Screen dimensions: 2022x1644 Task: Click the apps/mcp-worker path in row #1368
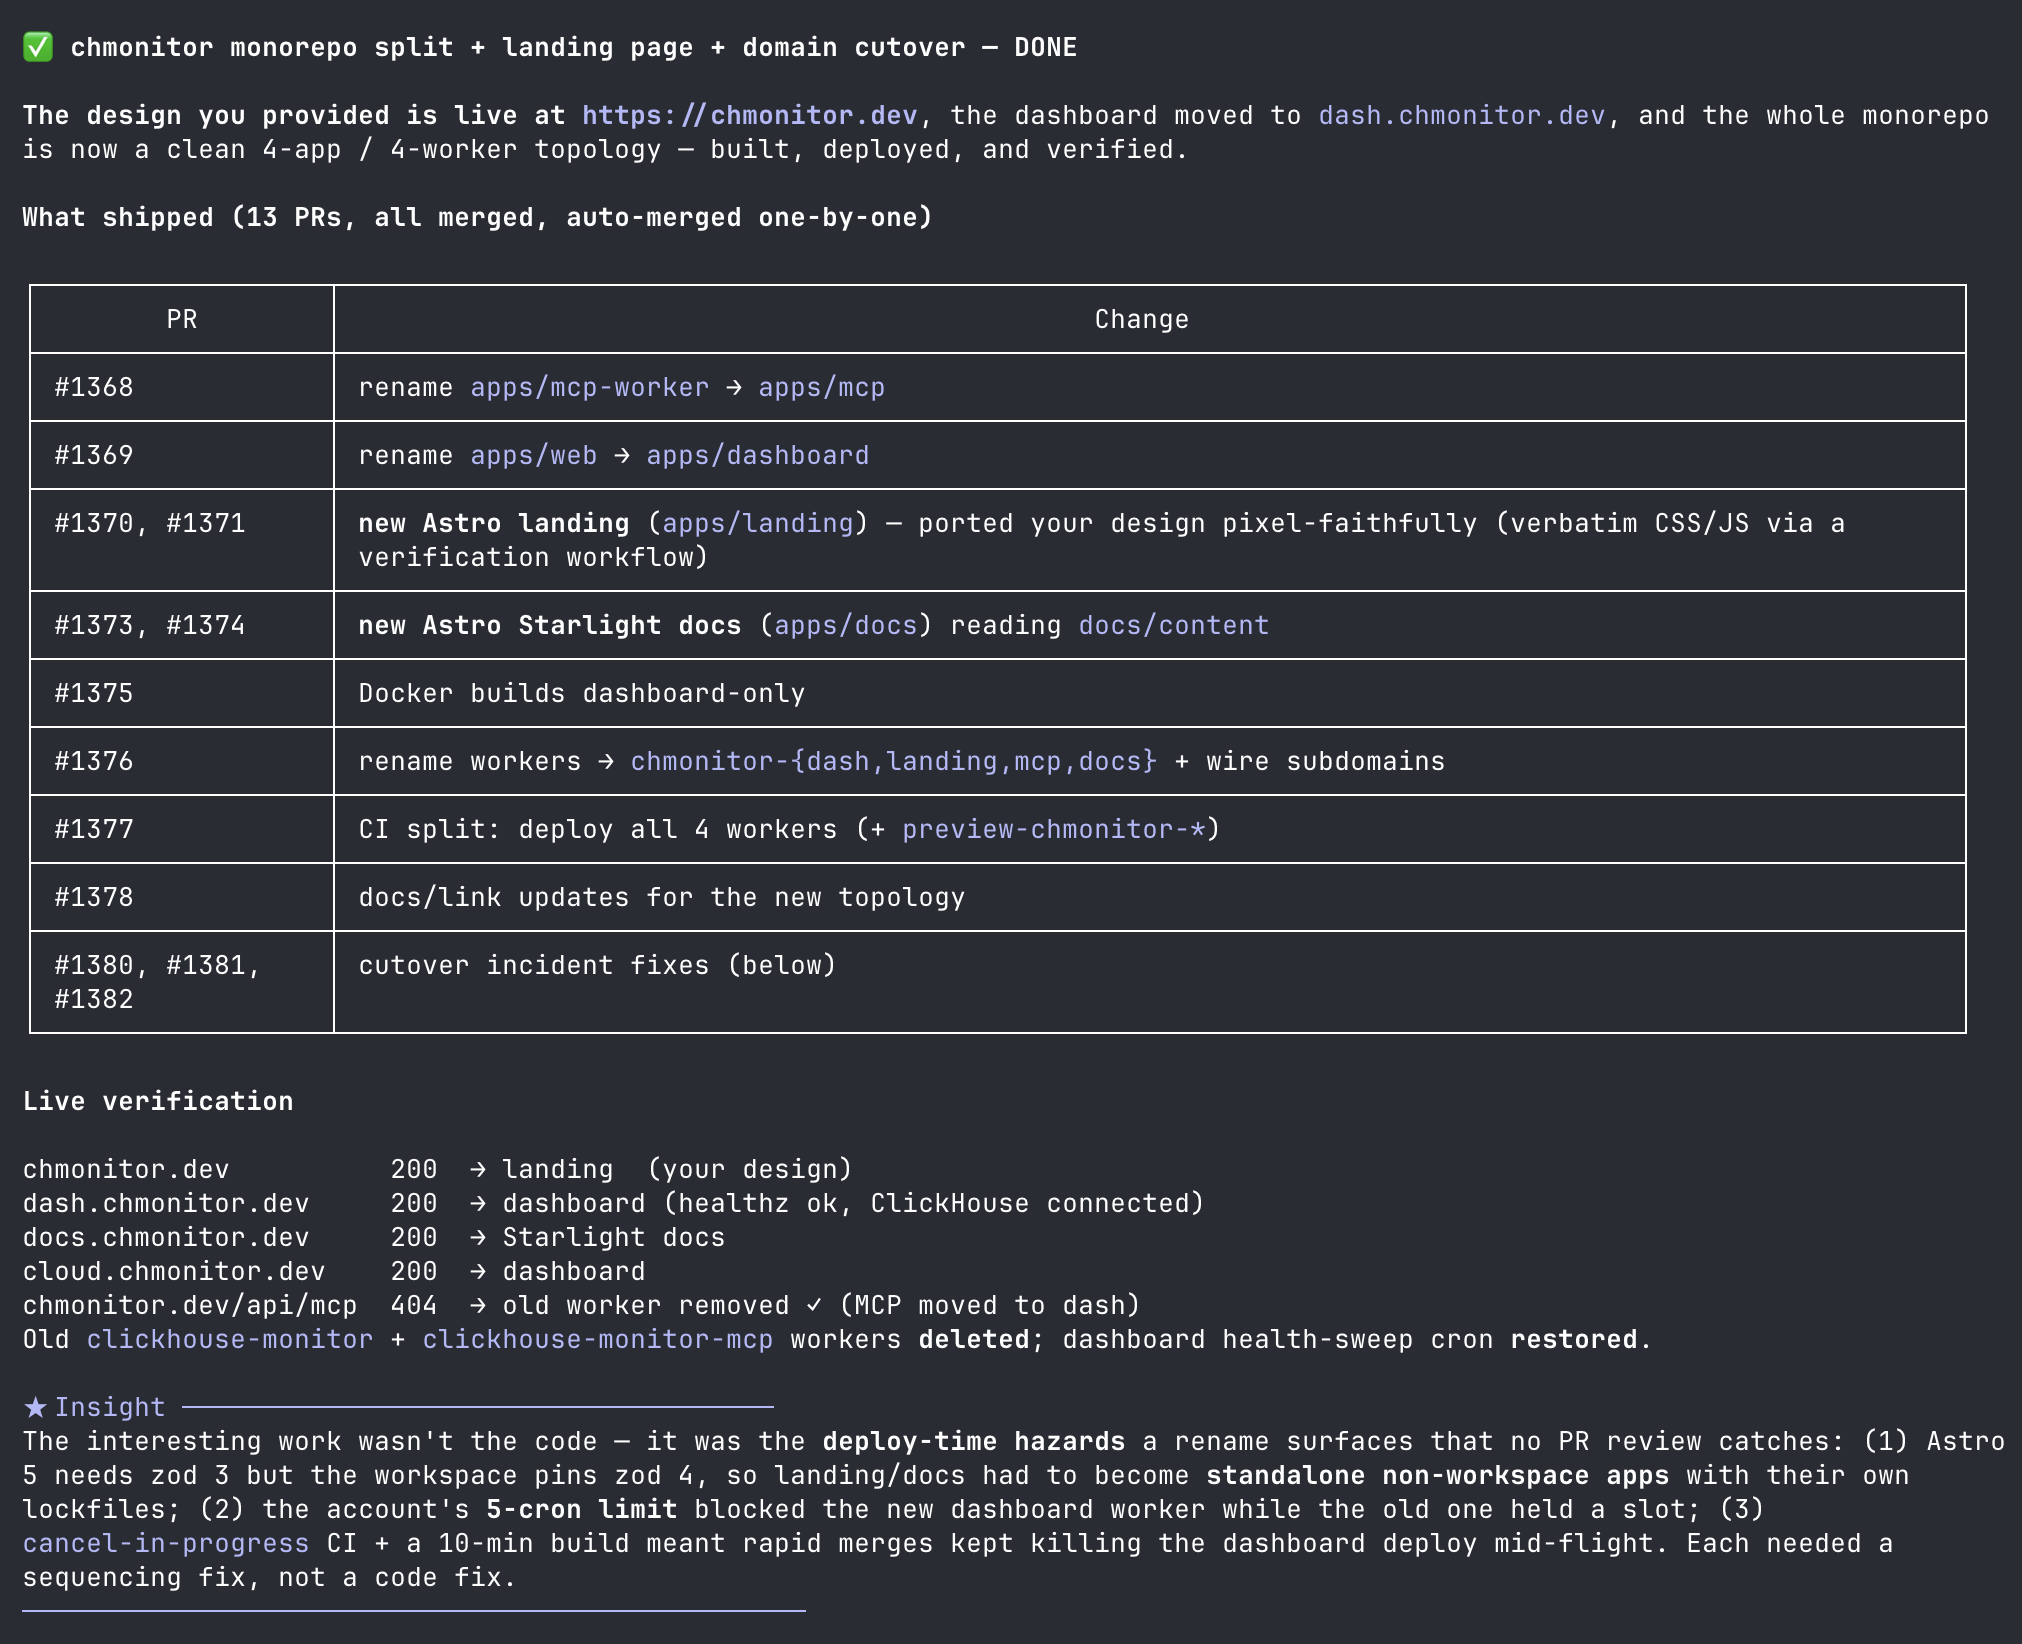click(590, 387)
